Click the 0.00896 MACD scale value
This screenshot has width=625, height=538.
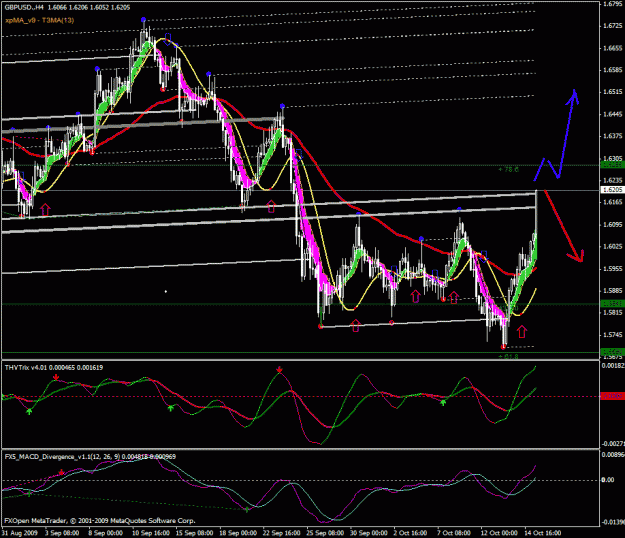click(613, 454)
